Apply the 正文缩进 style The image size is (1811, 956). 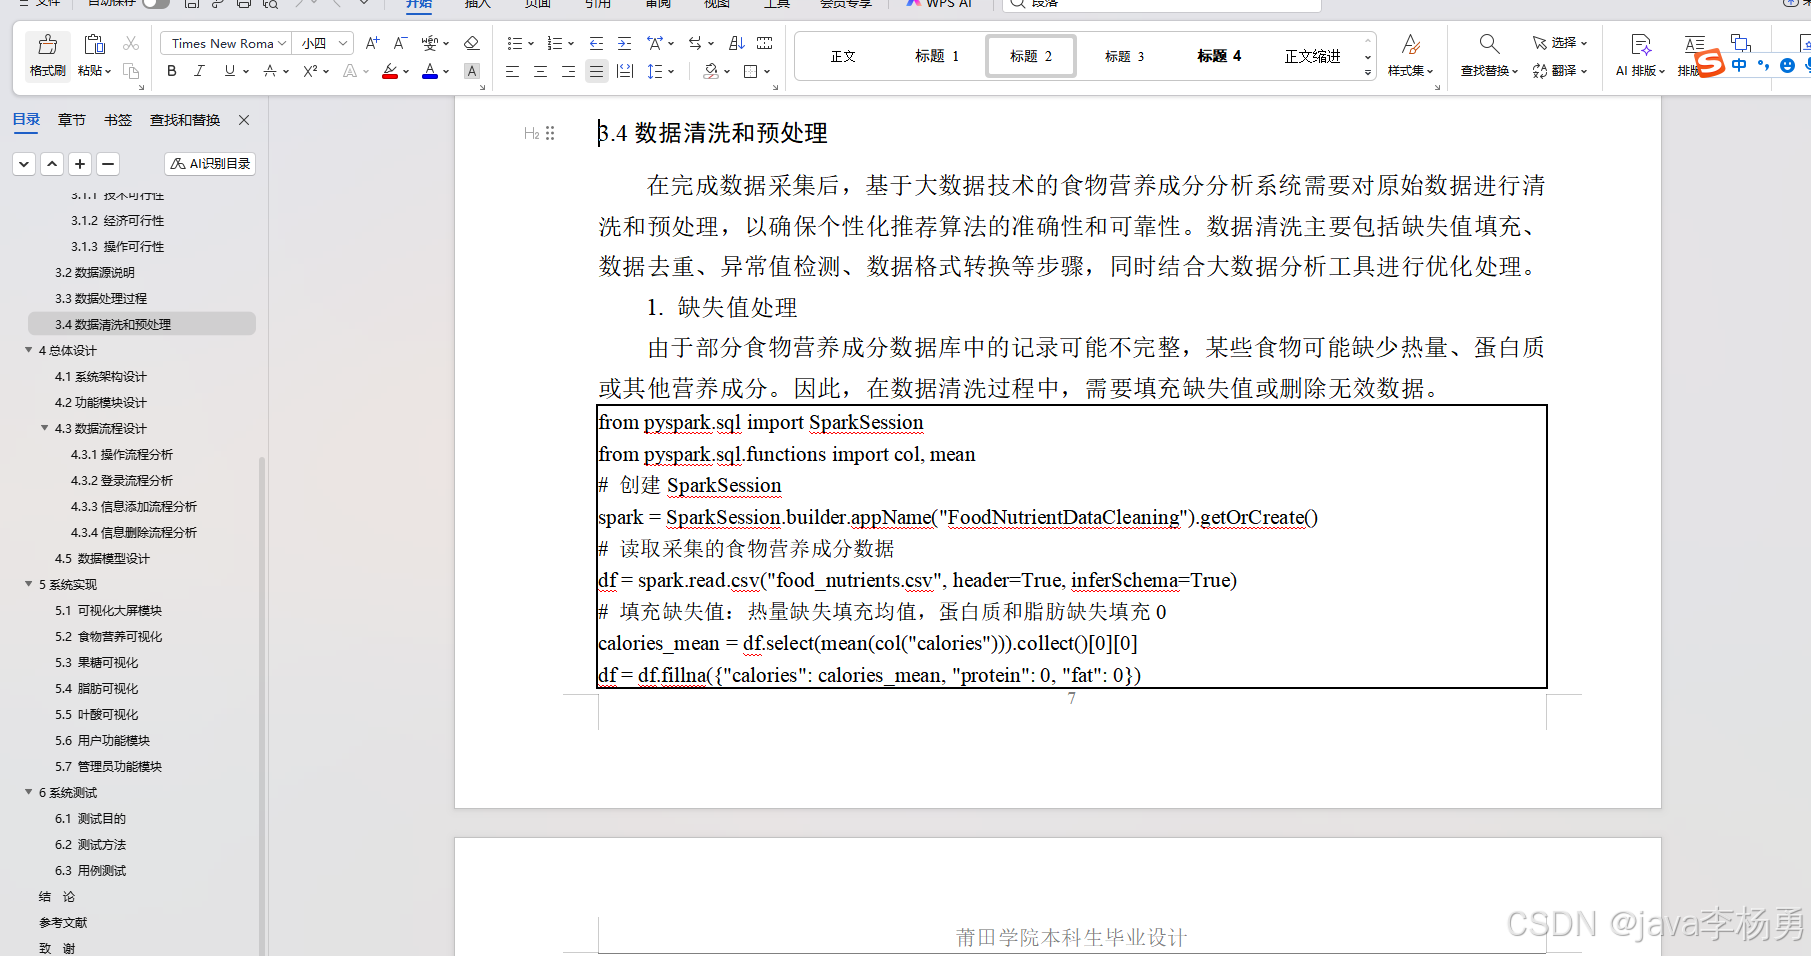(x=1313, y=56)
